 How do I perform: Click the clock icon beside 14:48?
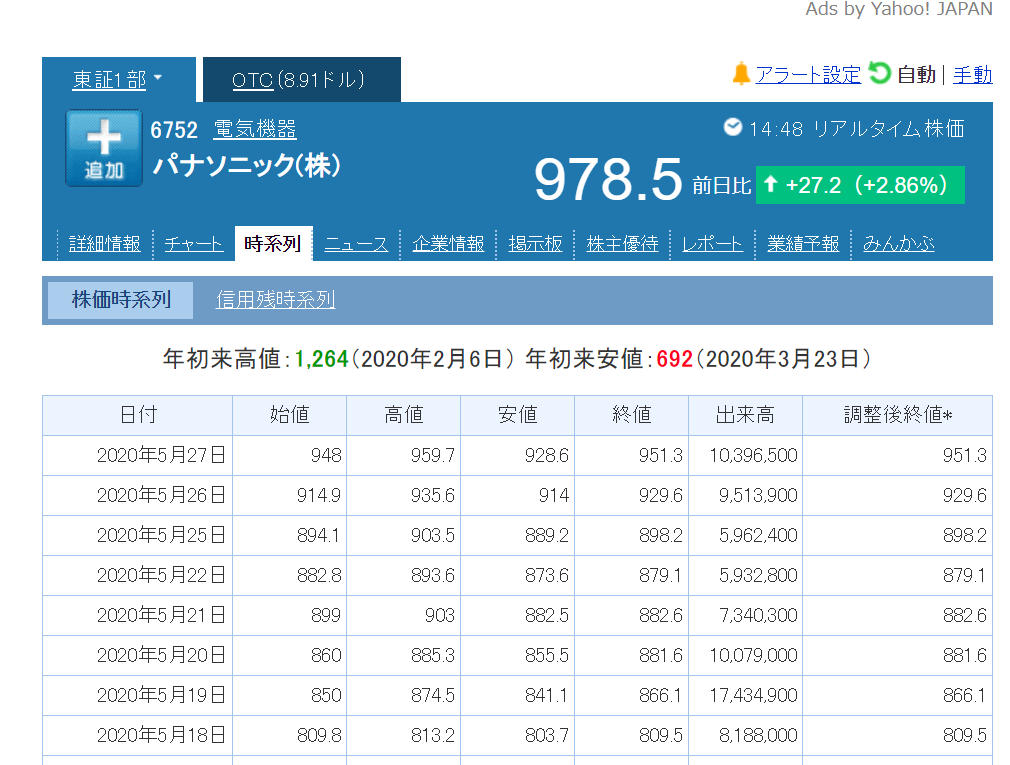[x=732, y=127]
